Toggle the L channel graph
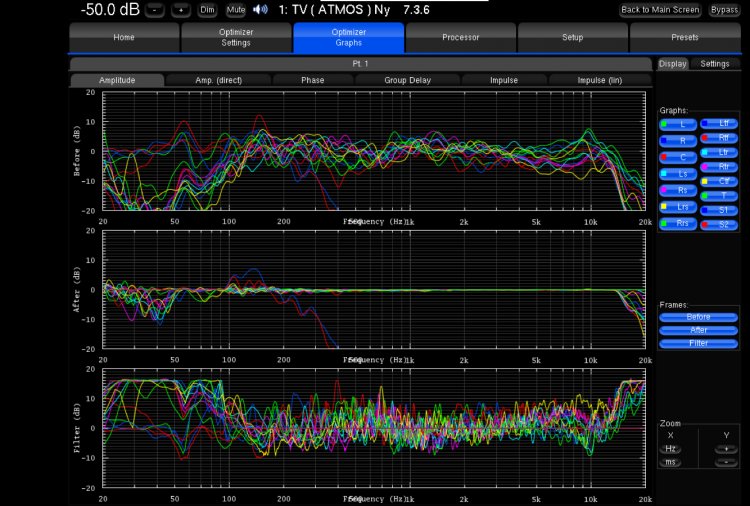750x506 pixels. point(678,124)
